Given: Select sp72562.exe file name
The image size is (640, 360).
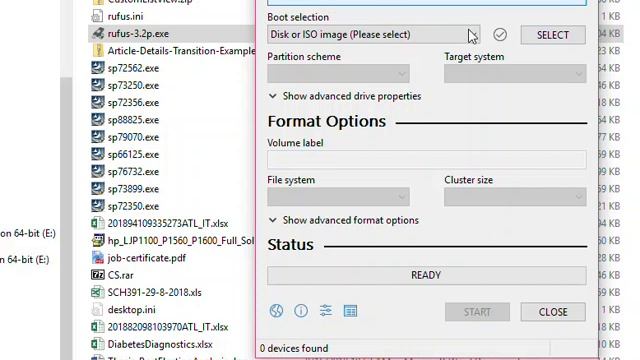Looking at the screenshot, I should tap(133, 68).
